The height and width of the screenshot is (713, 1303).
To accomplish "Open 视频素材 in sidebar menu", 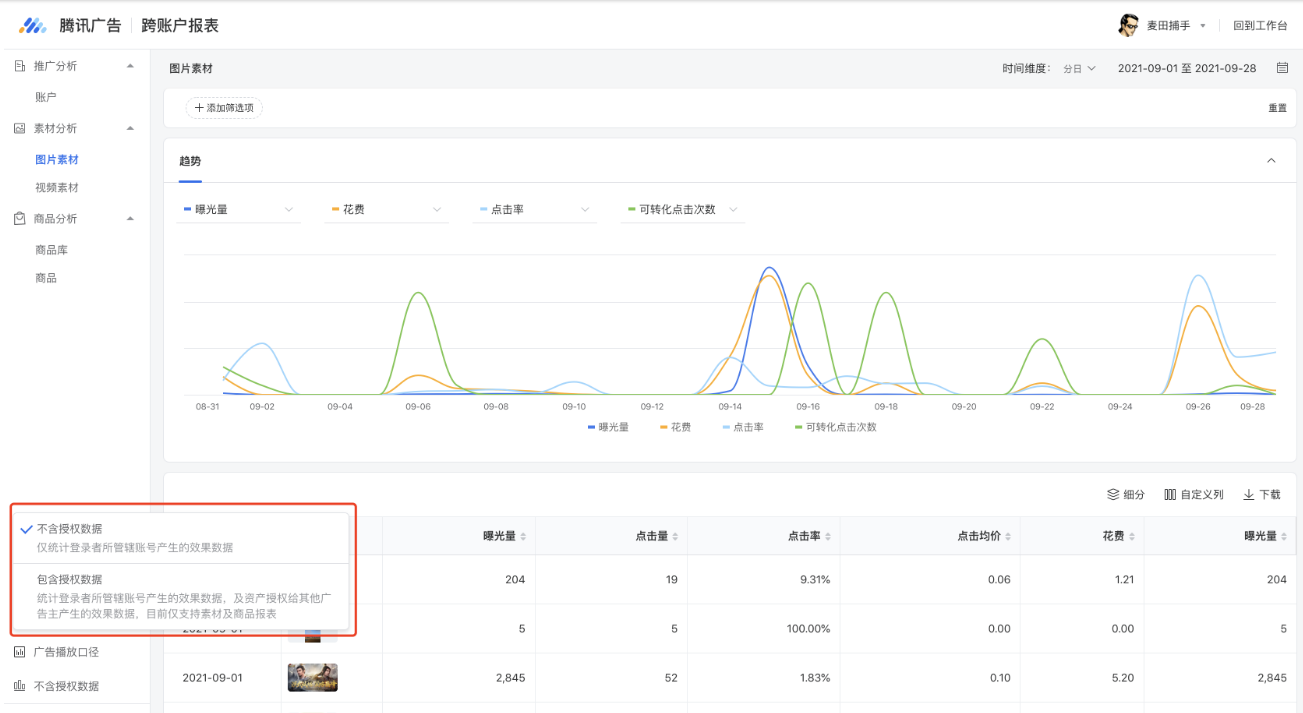I will 56,188.
